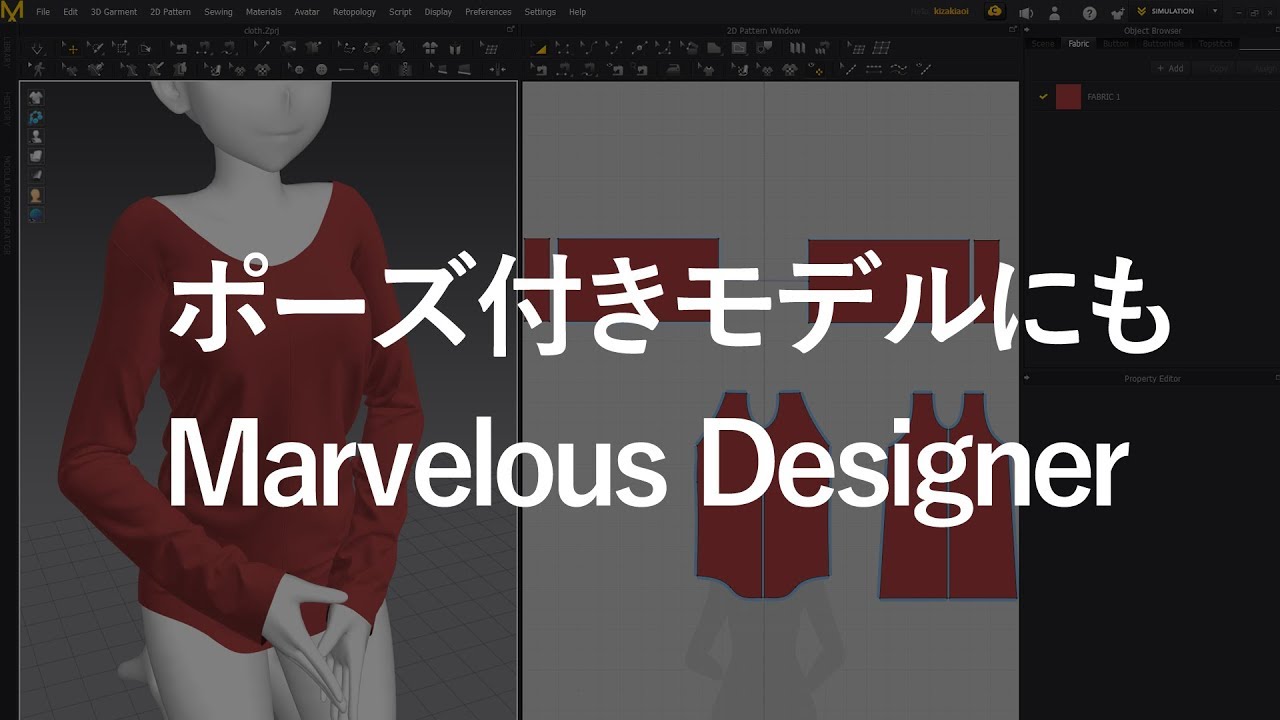Click the Add fabric button

point(1170,68)
